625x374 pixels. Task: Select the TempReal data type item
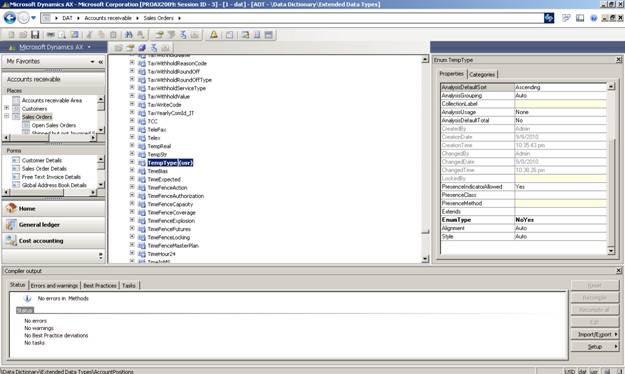159,146
